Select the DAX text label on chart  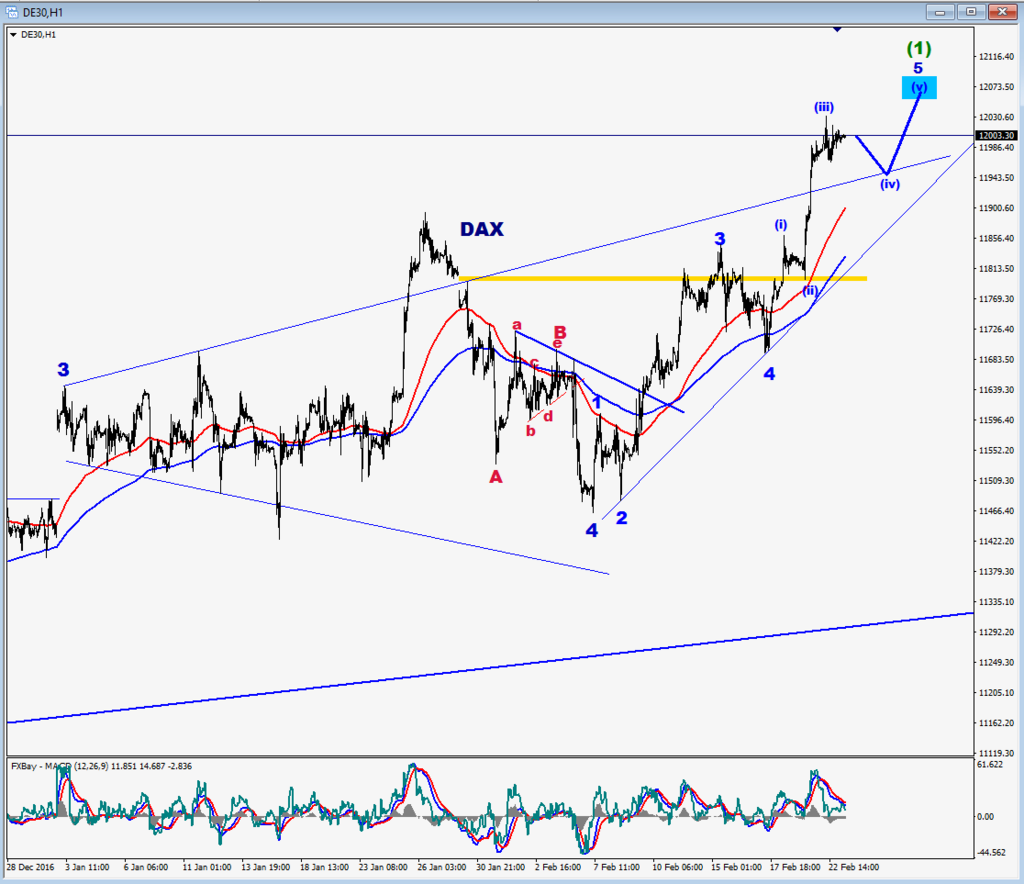tap(482, 229)
